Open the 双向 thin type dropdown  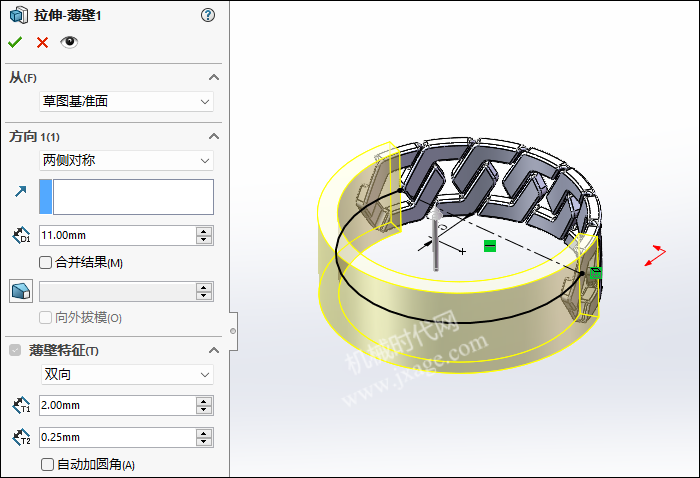pos(127,374)
